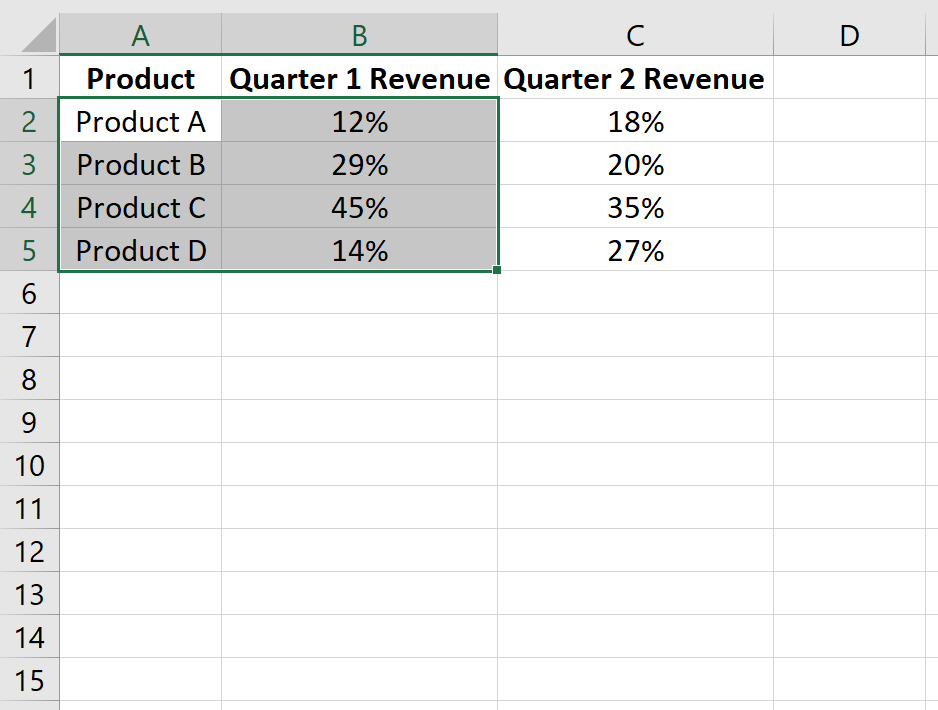938x710 pixels.
Task: Select column B header
Action: coord(360,35)
